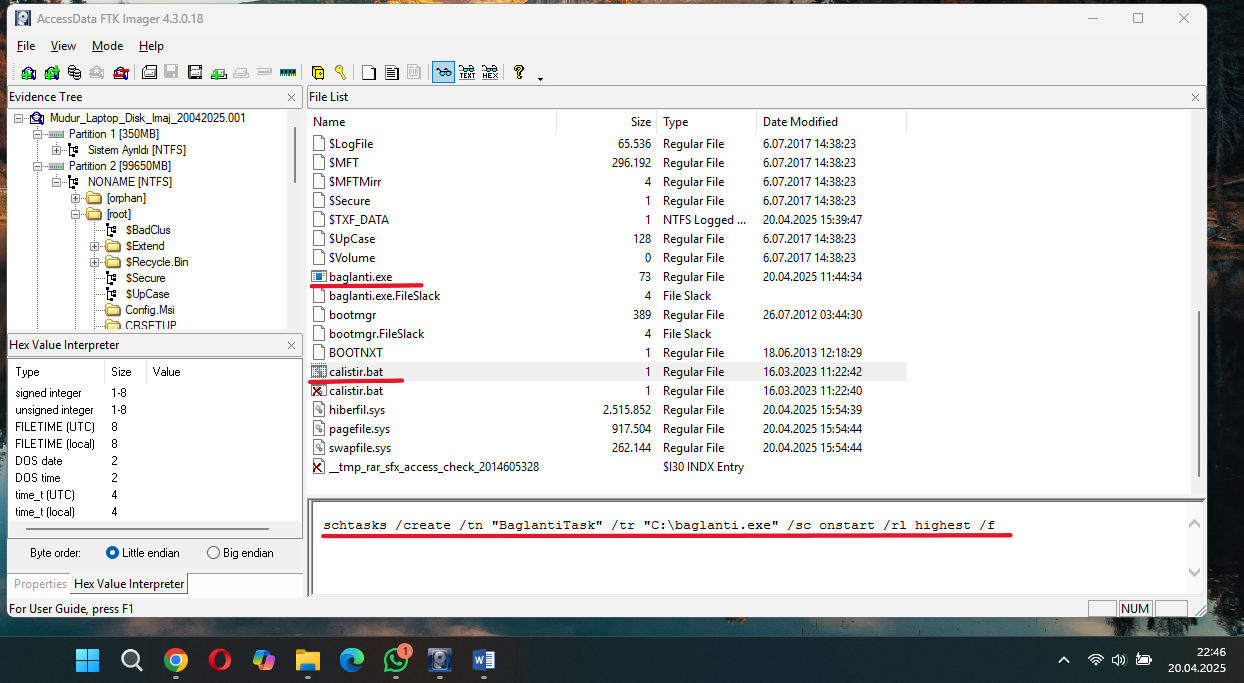Click Export Logical Image (AD1) floppy icon
Viewport: 1244px width, 683px height.
(194, 72)
